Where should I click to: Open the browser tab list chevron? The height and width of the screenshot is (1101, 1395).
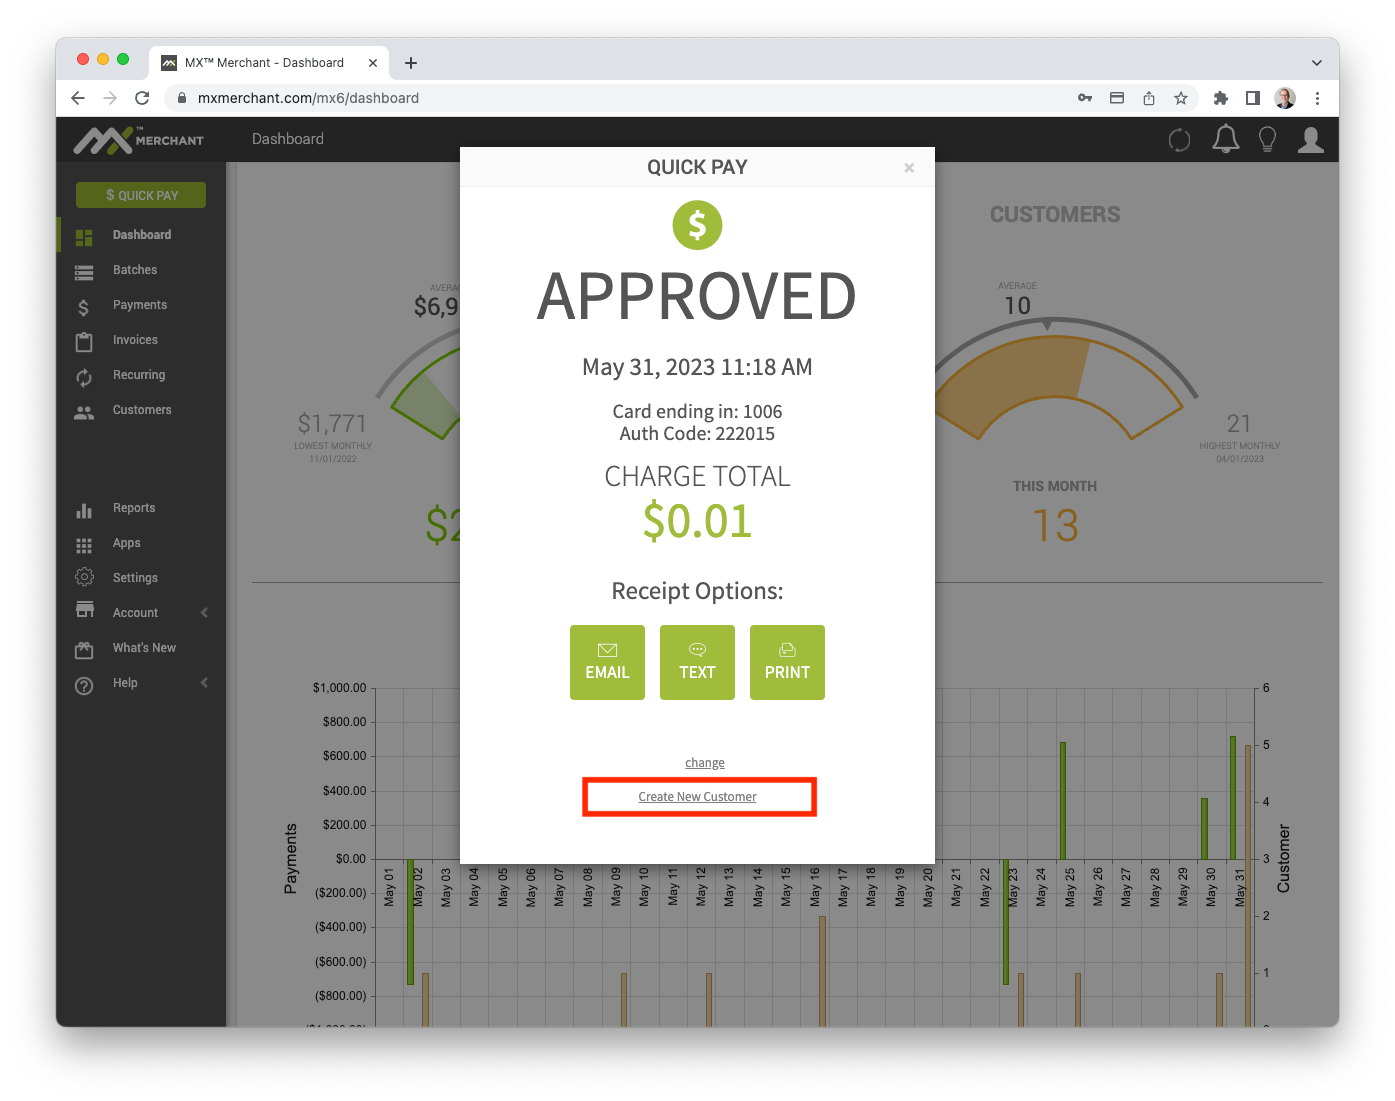1316,62
